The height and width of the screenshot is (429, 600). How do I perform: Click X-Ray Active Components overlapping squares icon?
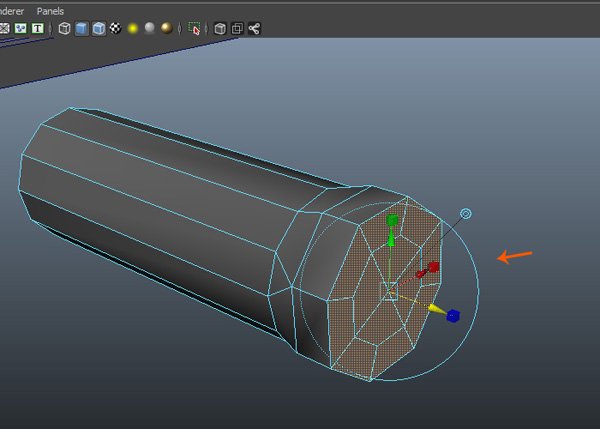coord(237,28)
